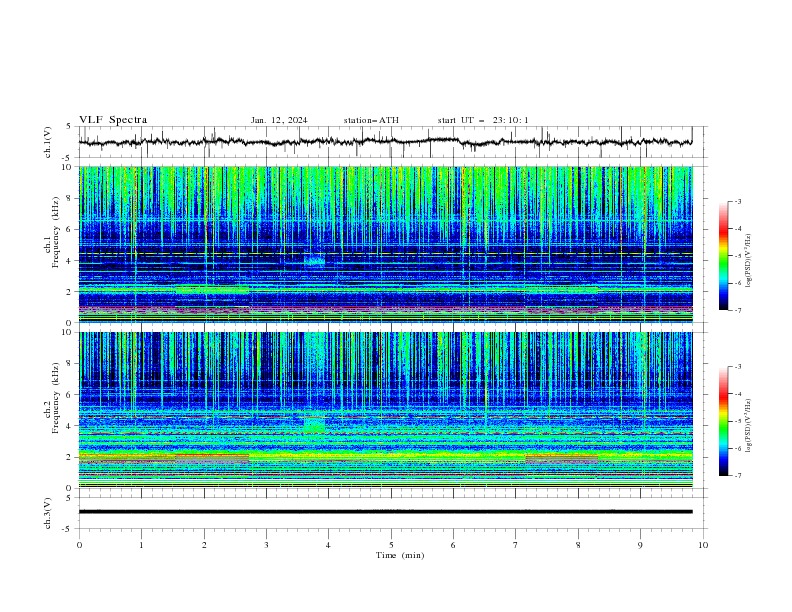Click the bright patch near 4 kHz in ch.2 spectrogram

click(x=314, y=424)
